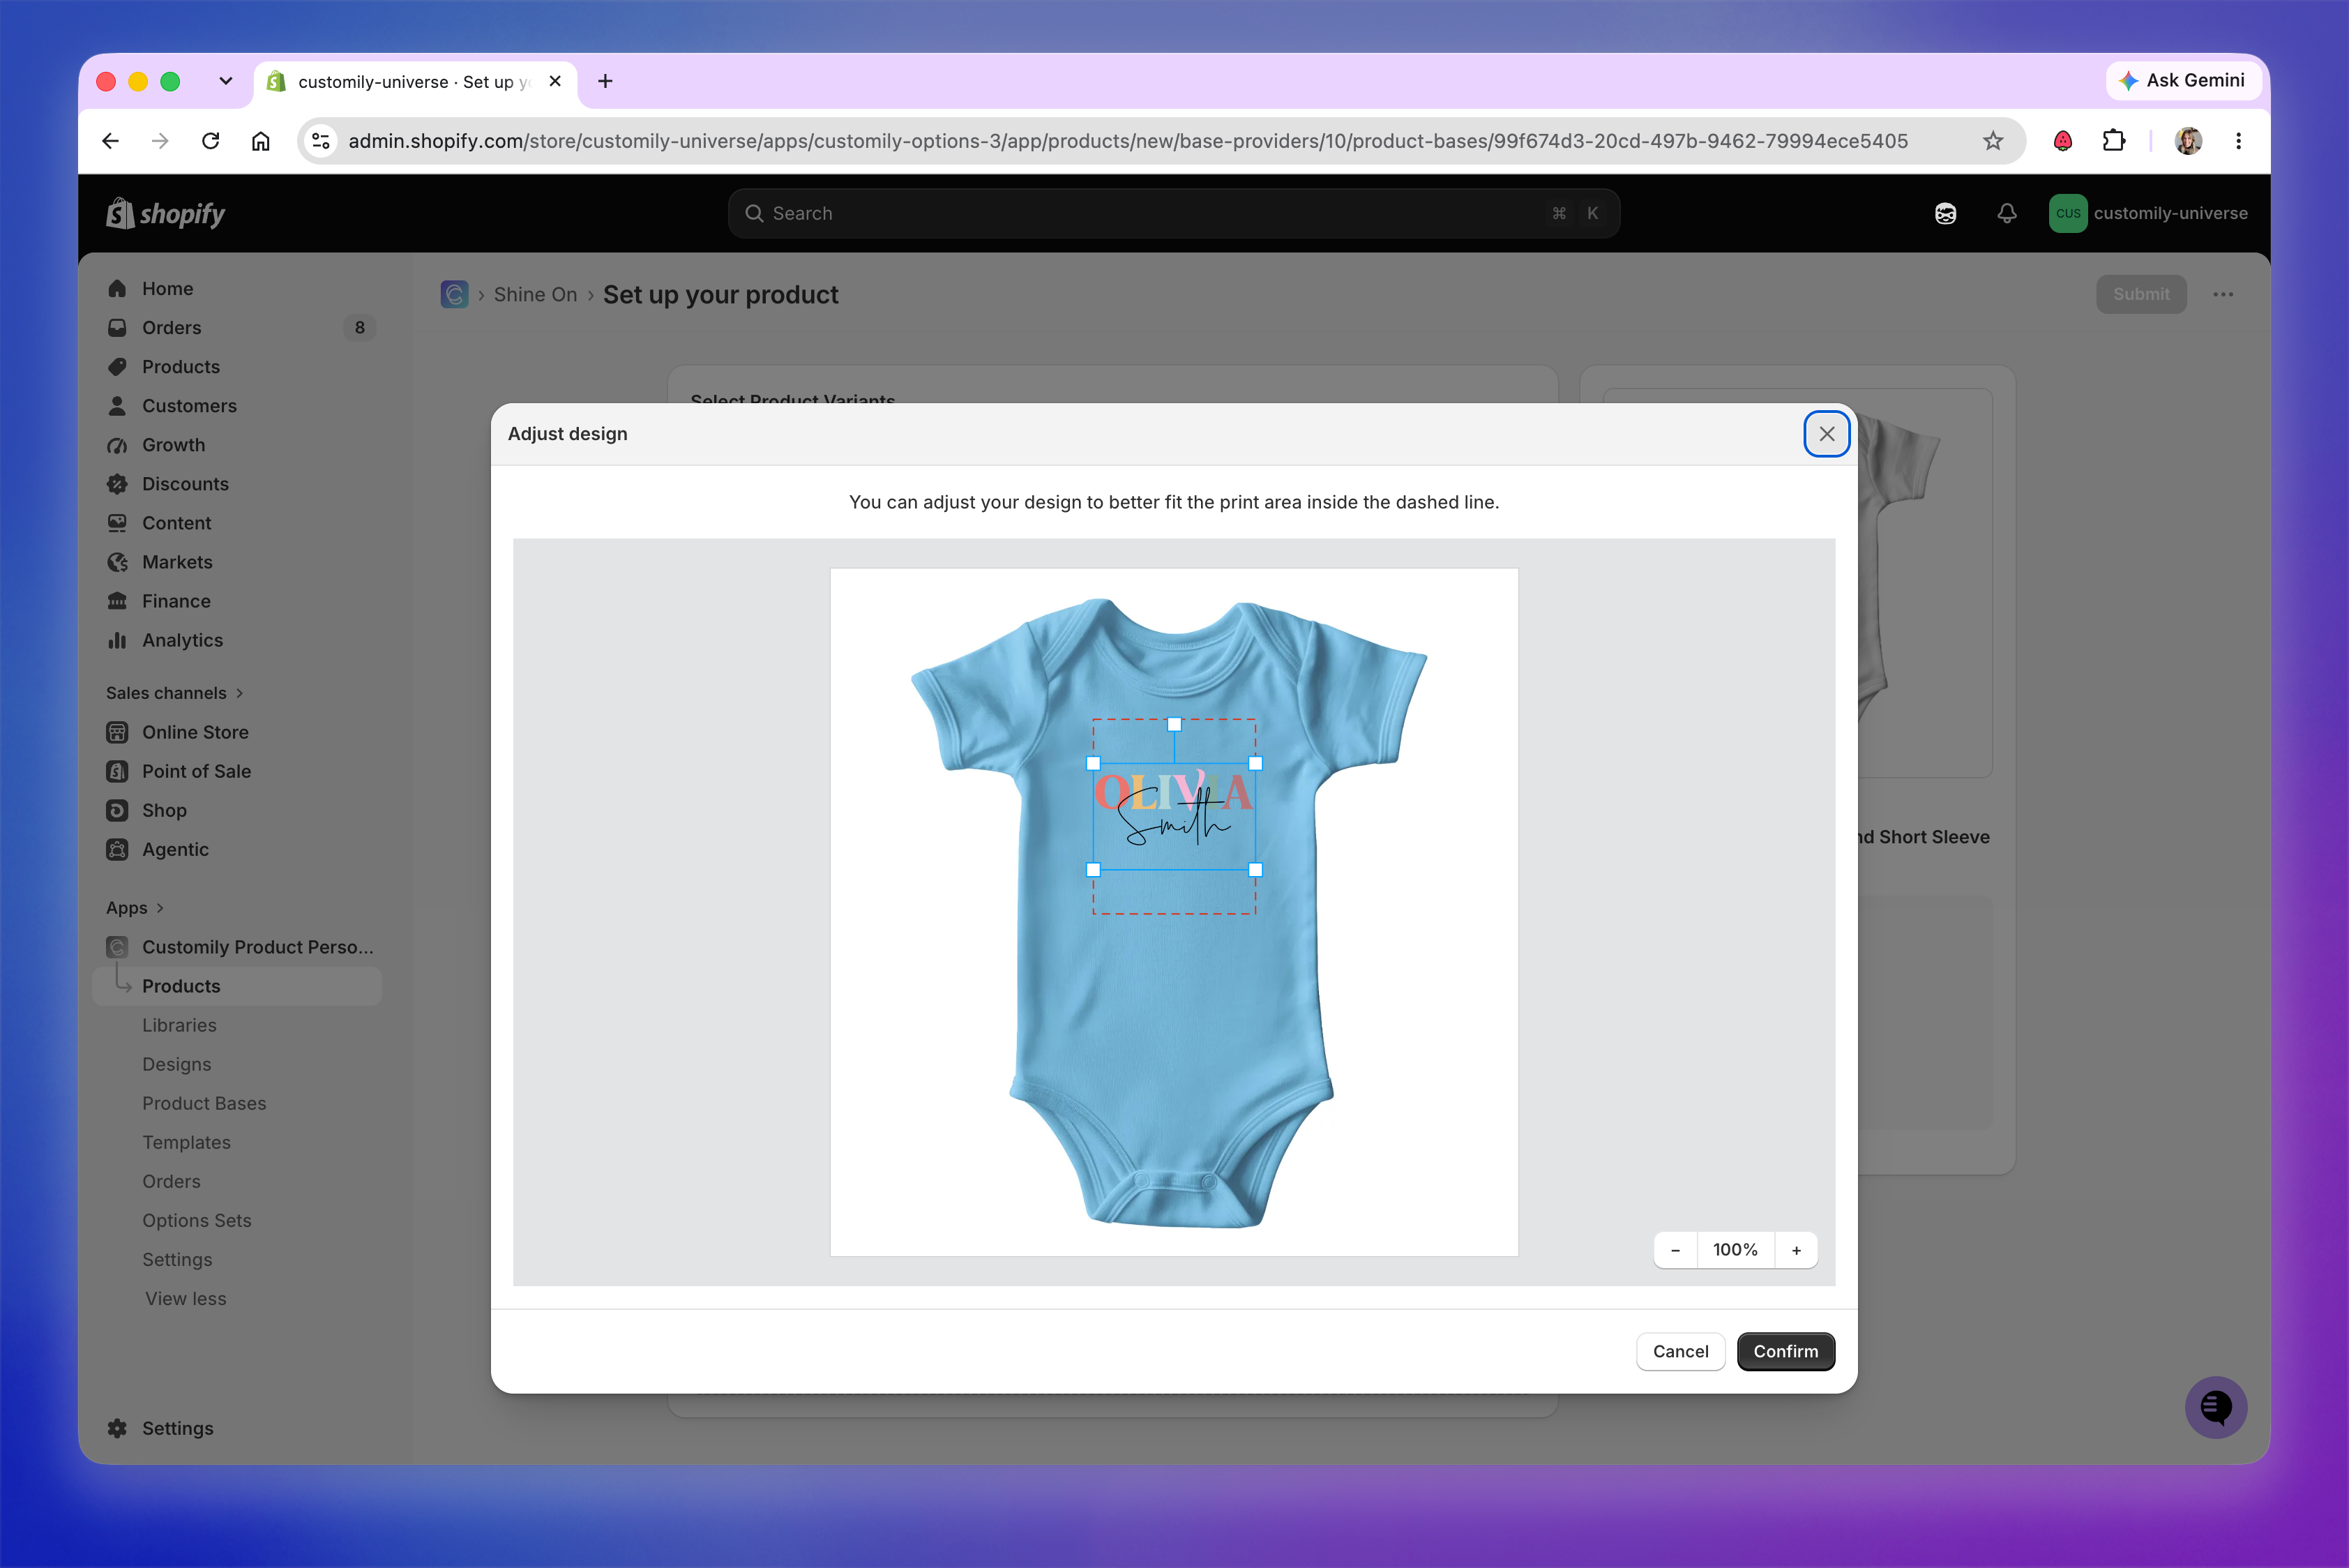Click the Content sidebar icon

(117, 523)
